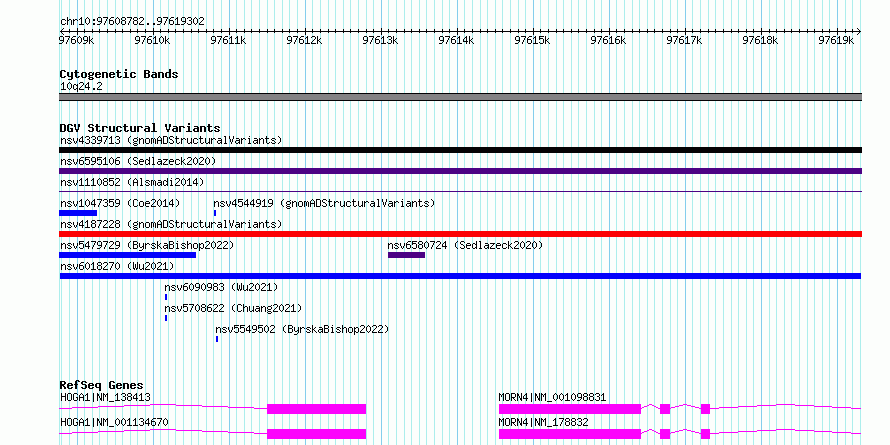Click the nsv6580724 Sedlazeck2020 purple bar
The width and height of the screenshot is (890, 445).
[x=406, y=255]
